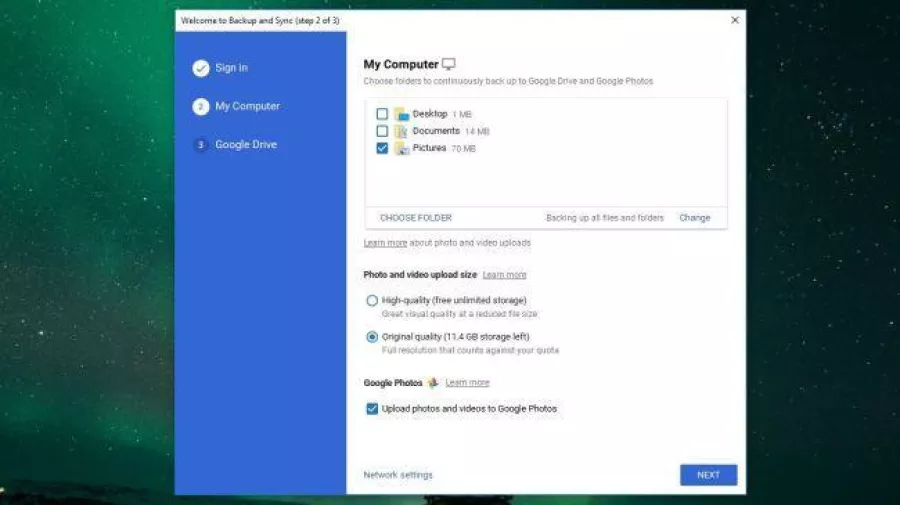900x505 pixels.
Task: Click the Documents folder icon
Action: (x=401, y=131)
